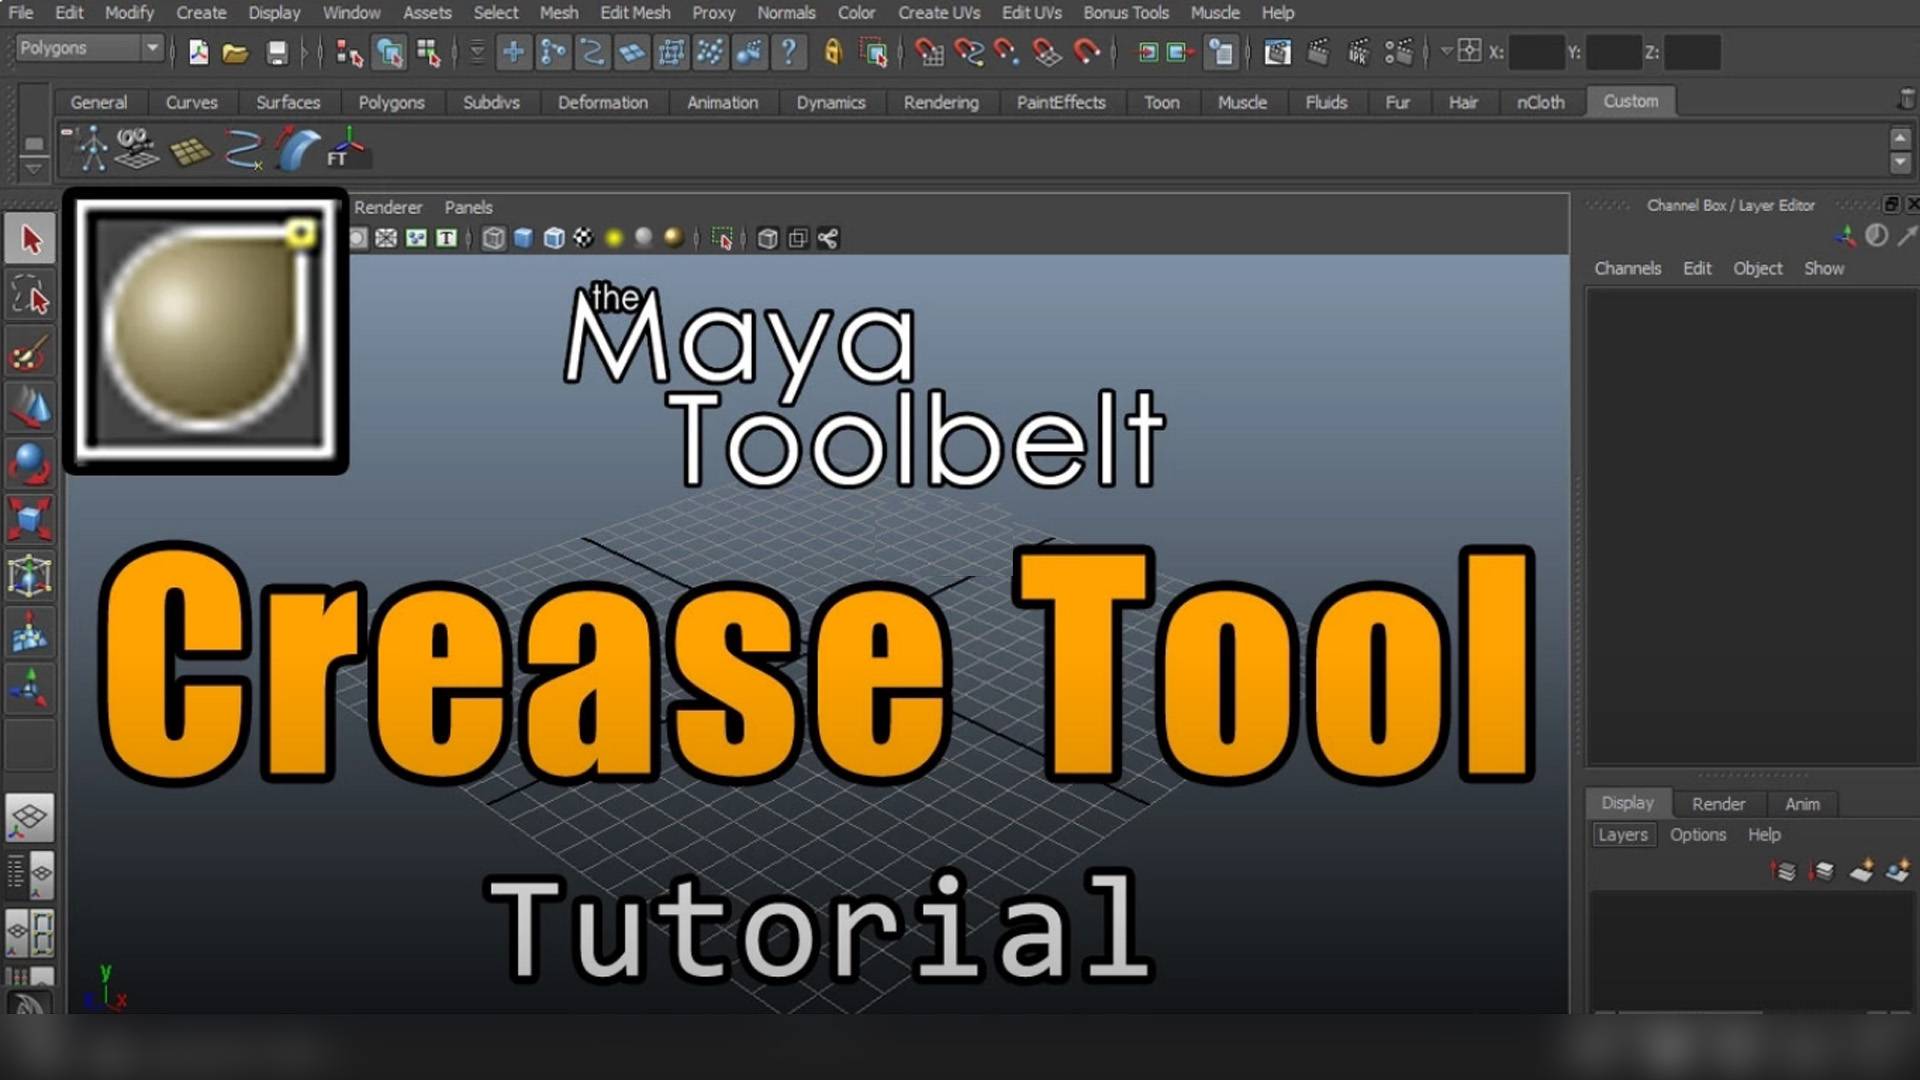This screenshot has width=1920, height=1080.
Task: Click the skeleton shelf icon
Action: [x=93, y=149]
